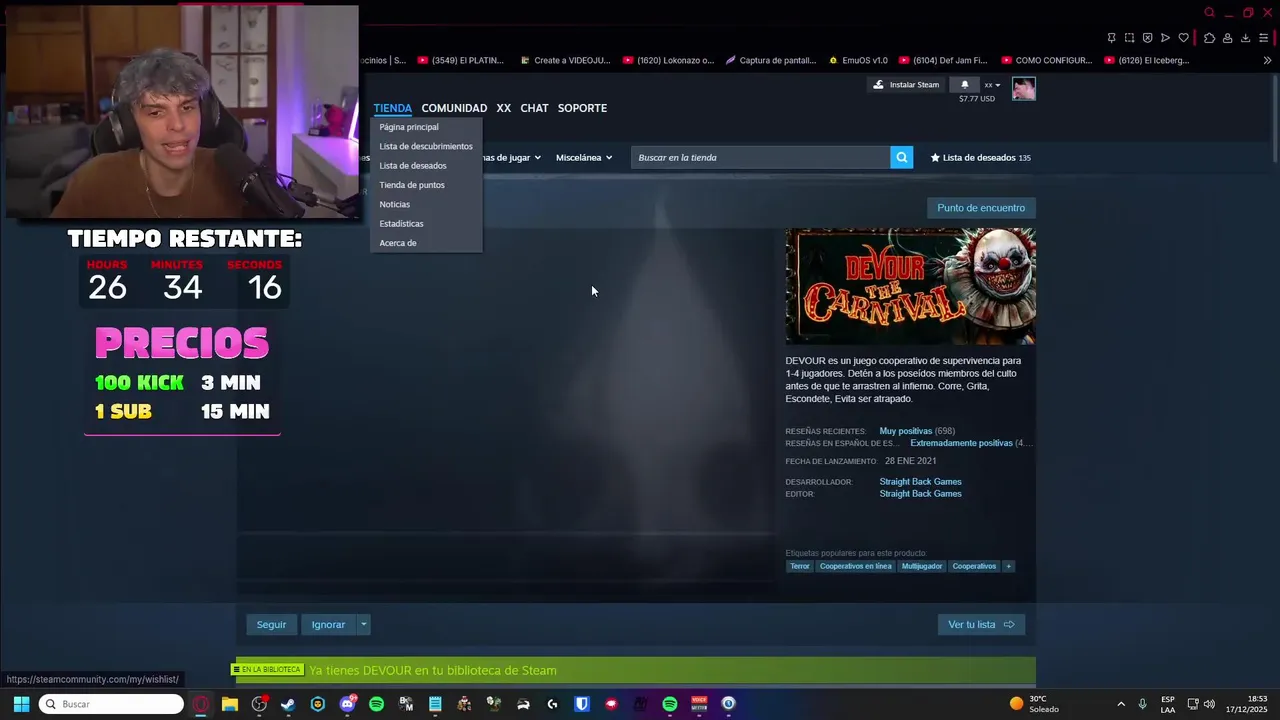Screen dimensions: 1280x720
Task: Open Logitech G Hub taskbar icon
Action: tap(552, 704)
